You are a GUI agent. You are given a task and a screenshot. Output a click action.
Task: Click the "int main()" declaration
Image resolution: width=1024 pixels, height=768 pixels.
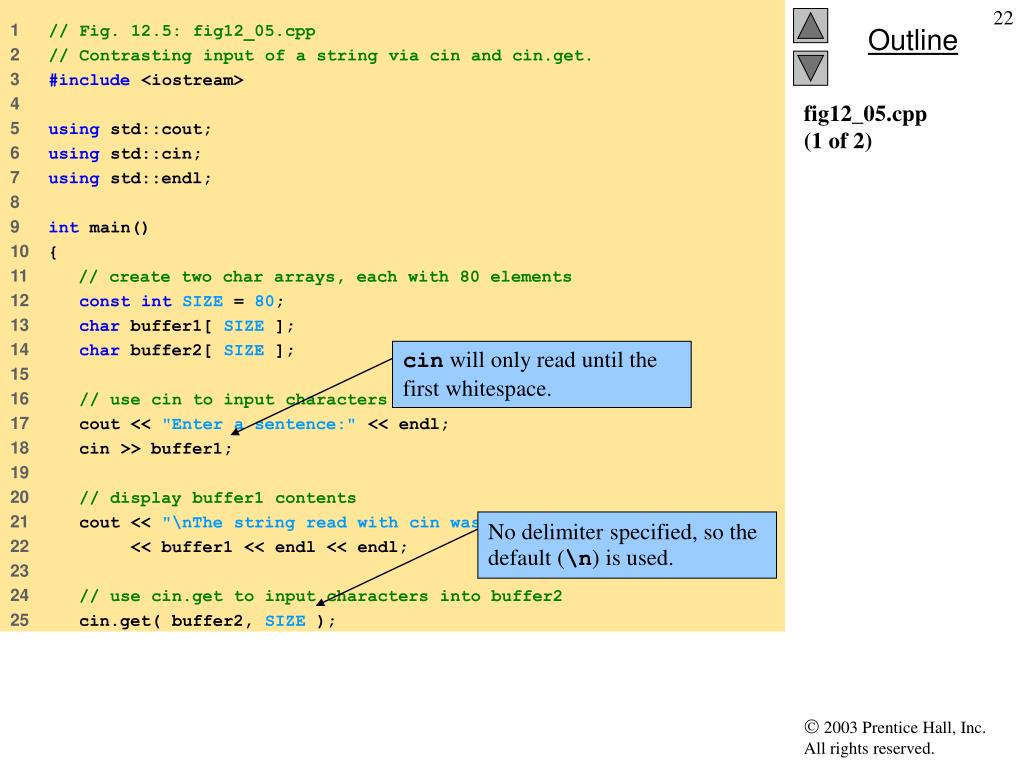click(x=99, y=227)
